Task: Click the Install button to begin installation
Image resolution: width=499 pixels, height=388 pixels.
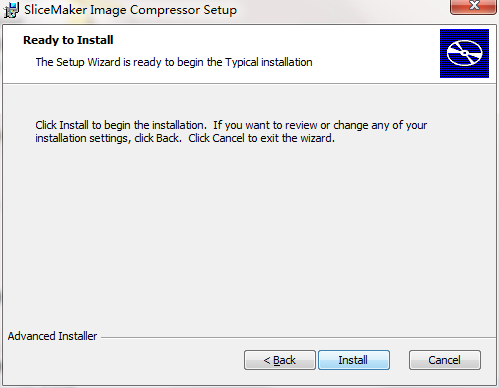Action: 354,360
